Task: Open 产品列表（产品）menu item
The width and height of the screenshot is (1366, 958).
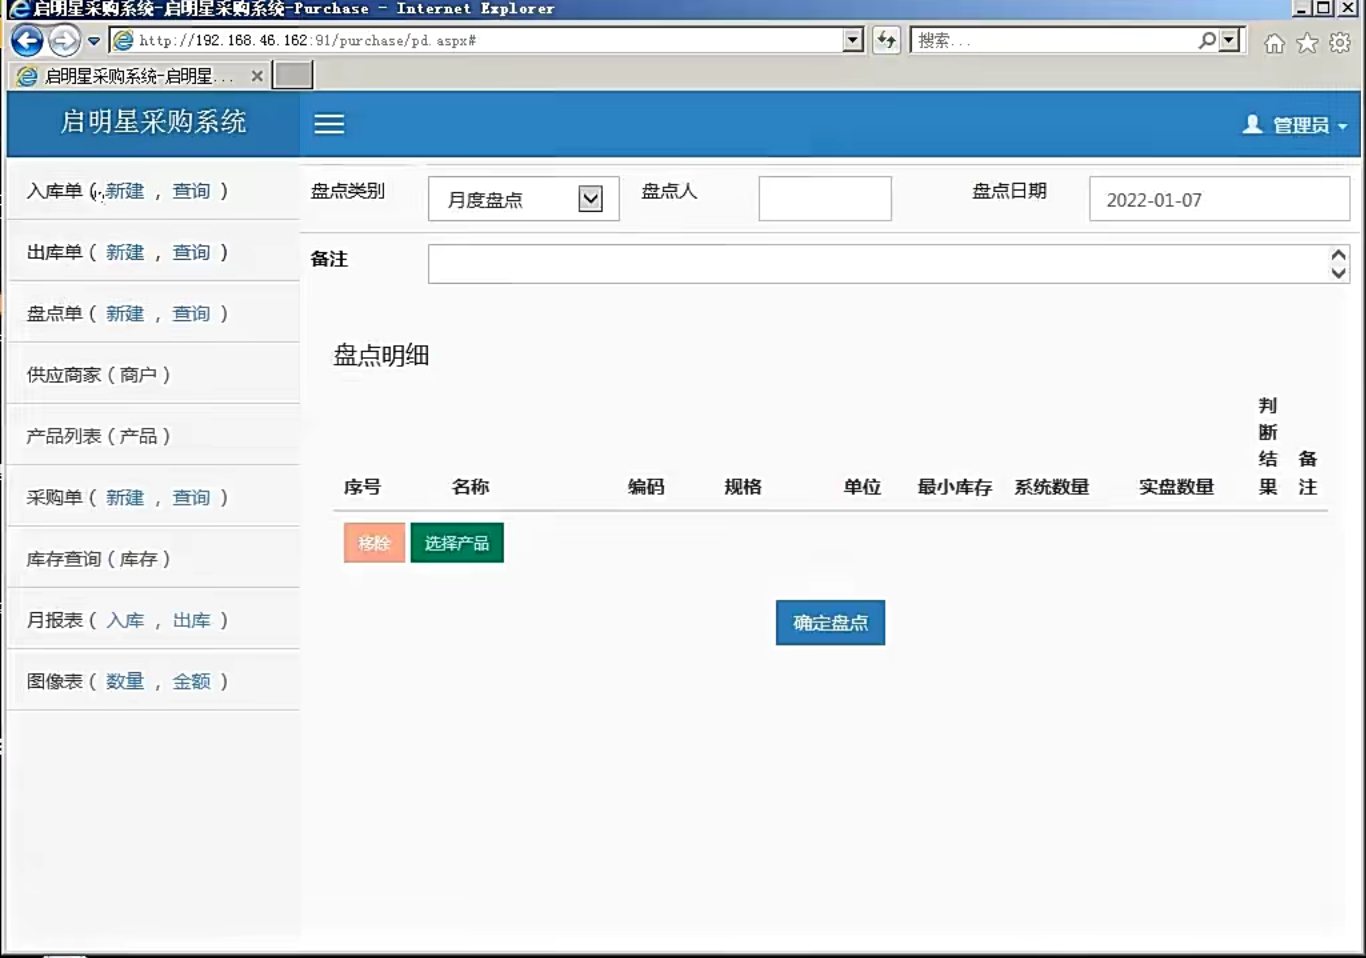Action: pyautogui.click(x=98, y=436)
